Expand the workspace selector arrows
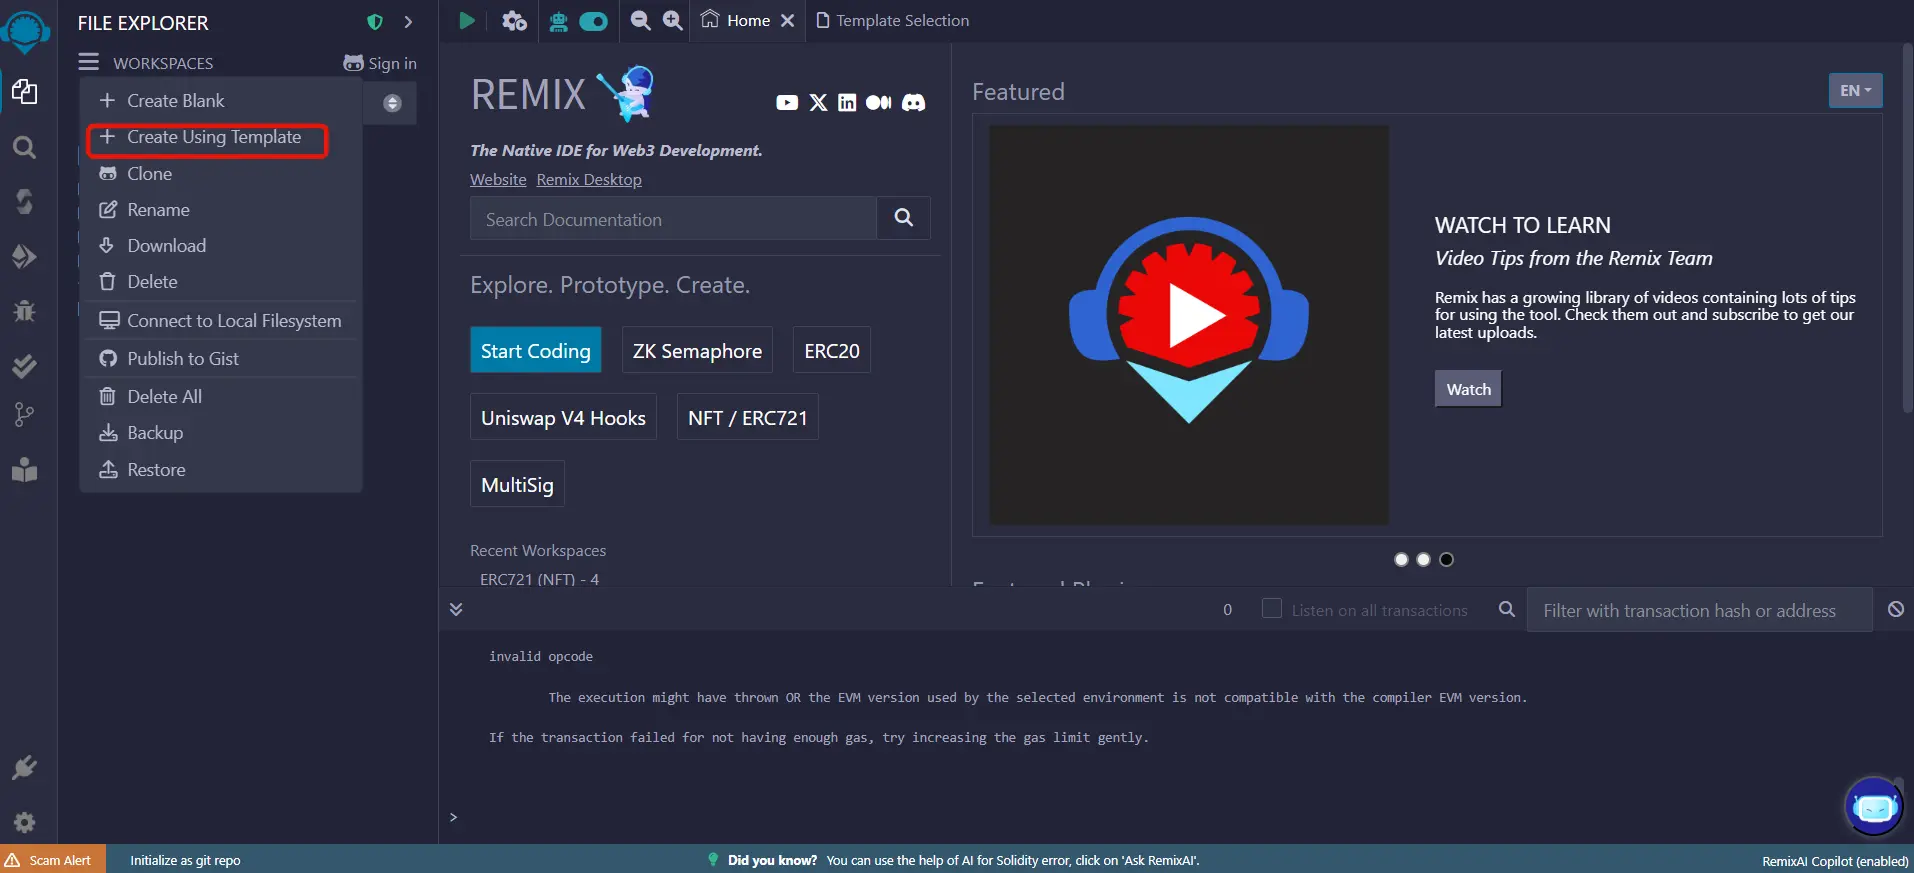Image resolution: width=1914 pixels, height=873 pixels. pyautogui.click(x=392, y=103)
